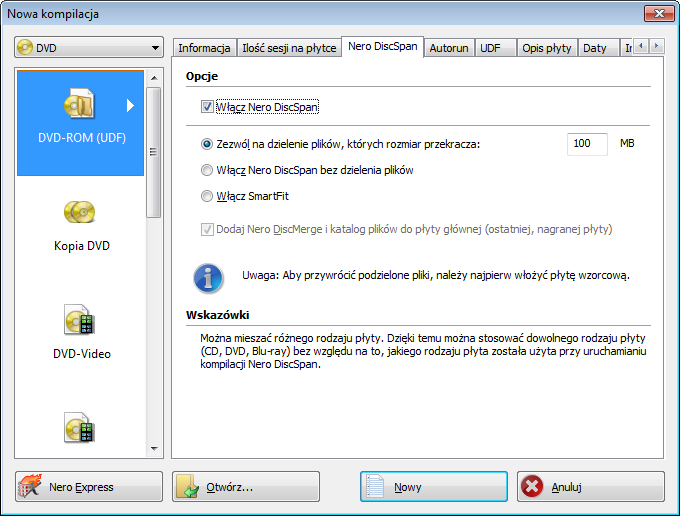Click the blue information icon beside Uwaga note
The width and height of the screenshot is (680, 516).
(x=209, y=278)
